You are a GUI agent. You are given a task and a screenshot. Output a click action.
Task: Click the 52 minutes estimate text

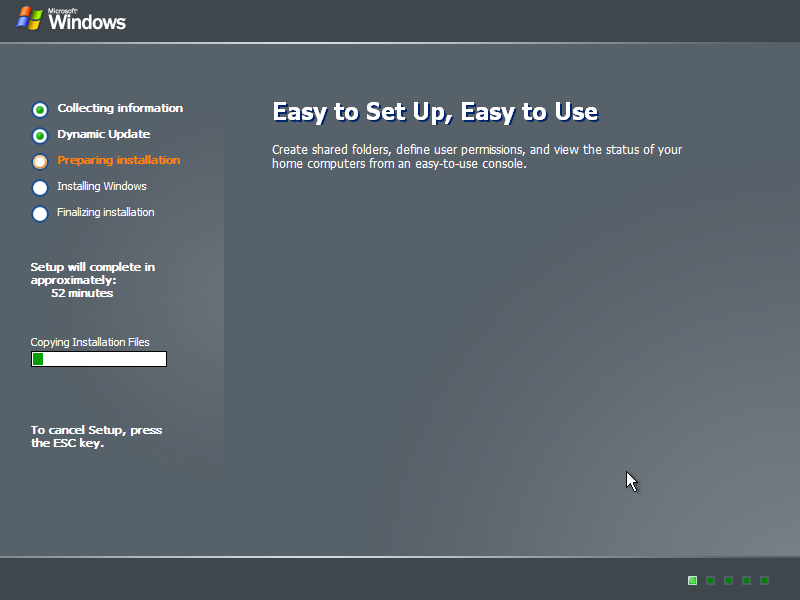(x=82, y=293)
